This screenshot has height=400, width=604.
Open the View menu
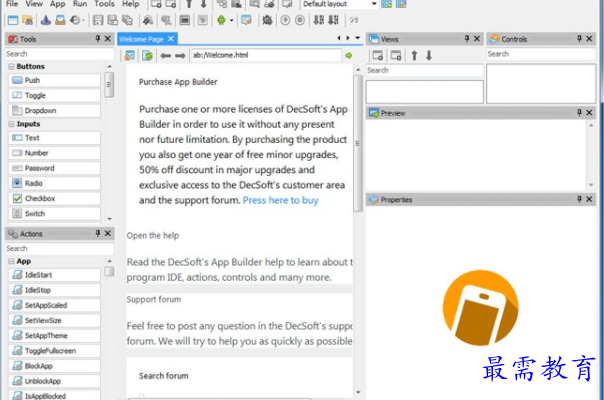pyautogui.click(x=34, y=4)
